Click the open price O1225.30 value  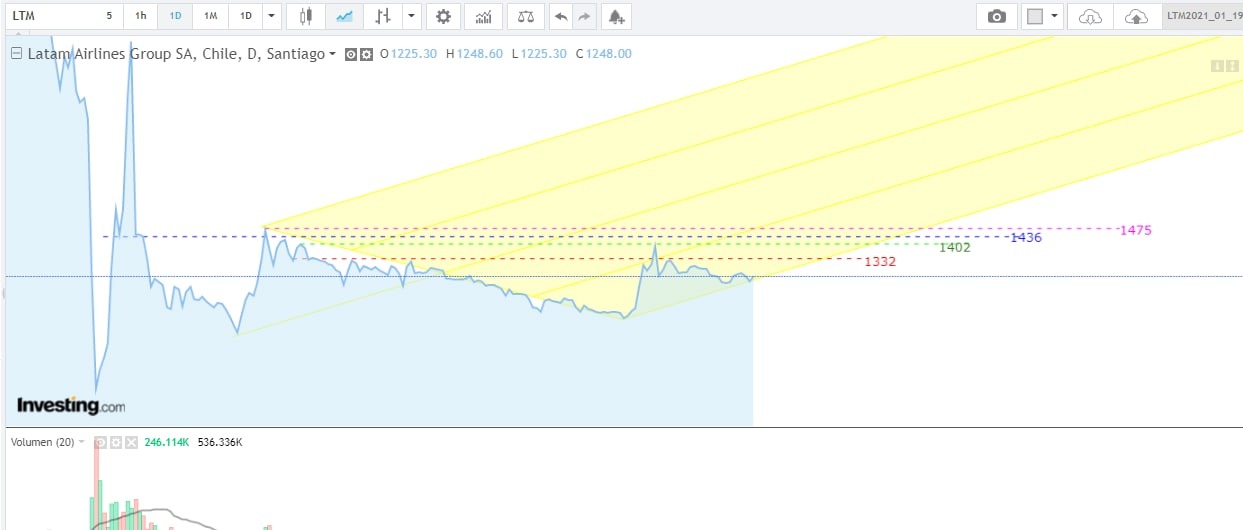pyautogui.click(x=408, y=54)
